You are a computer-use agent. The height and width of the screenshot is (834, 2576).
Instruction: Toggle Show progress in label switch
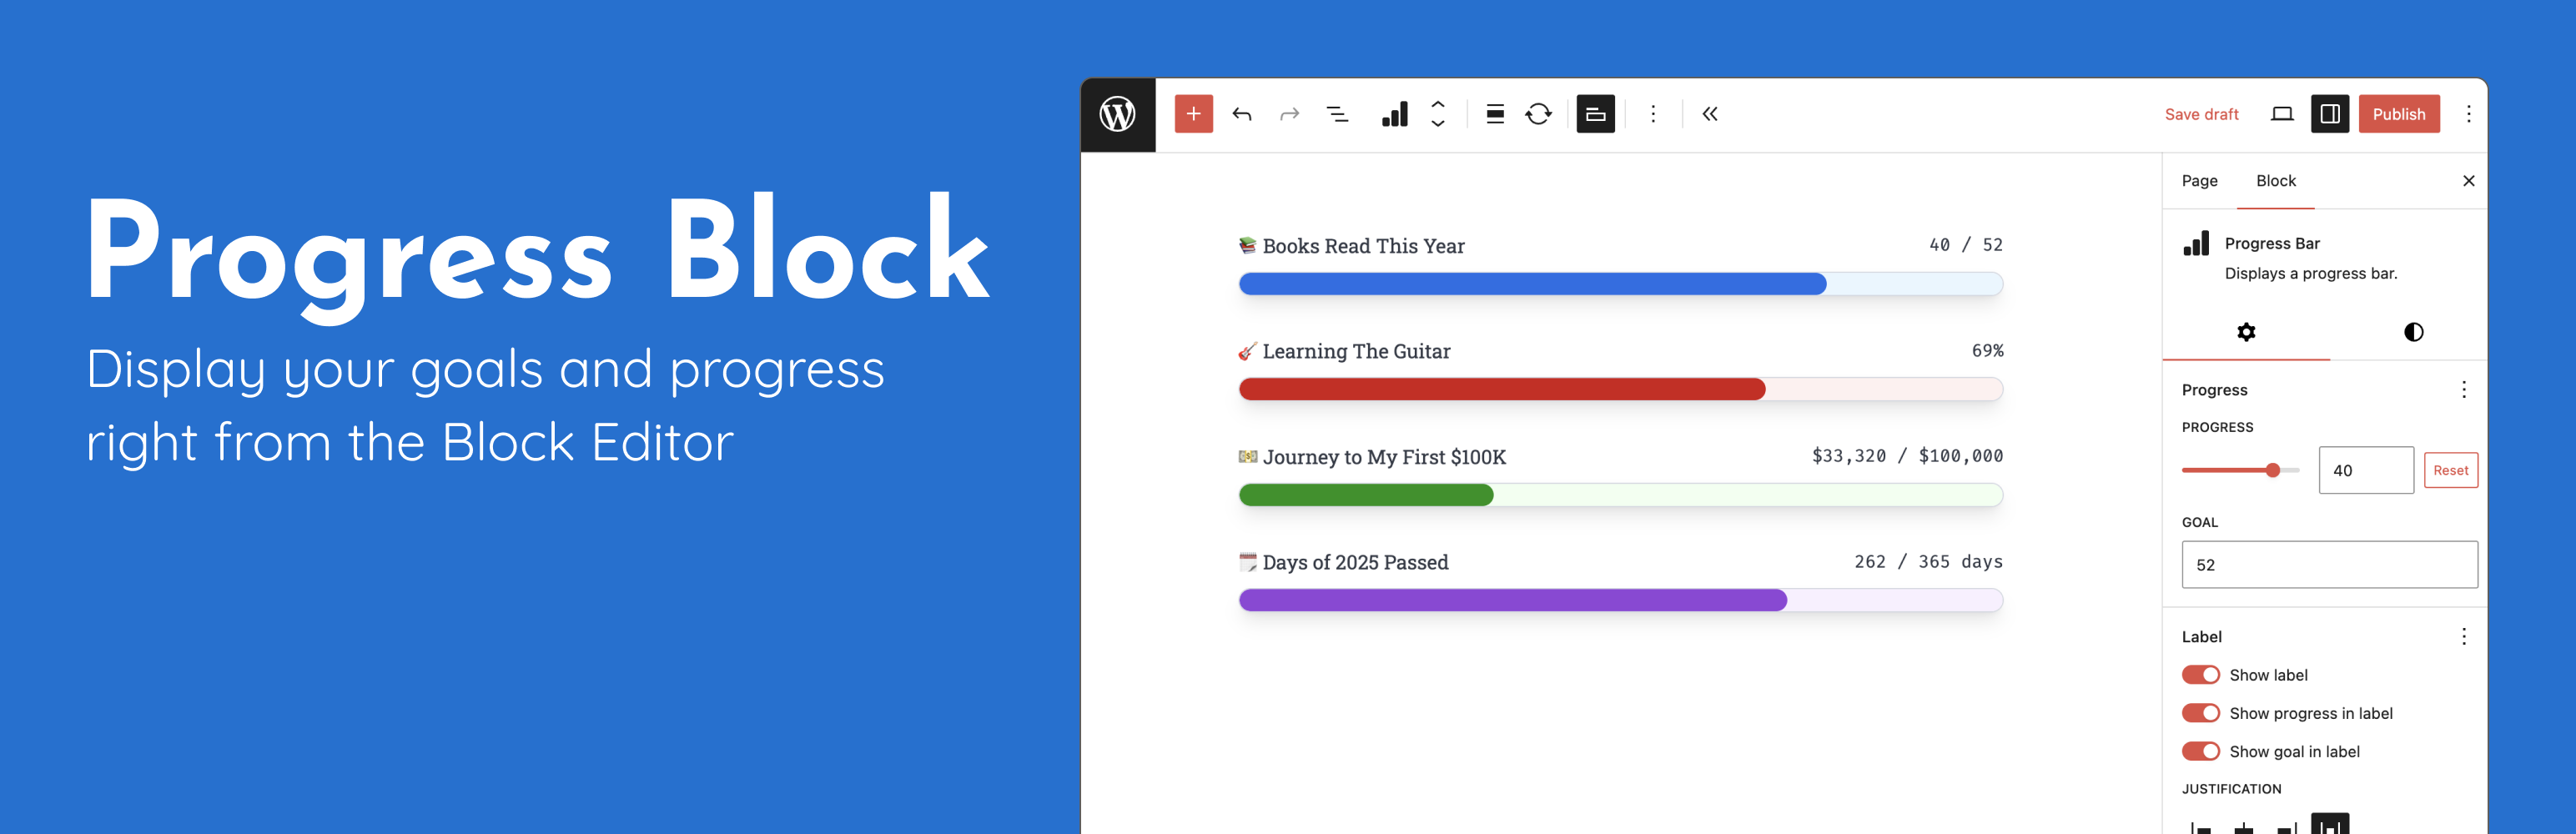click(2200, 713)
